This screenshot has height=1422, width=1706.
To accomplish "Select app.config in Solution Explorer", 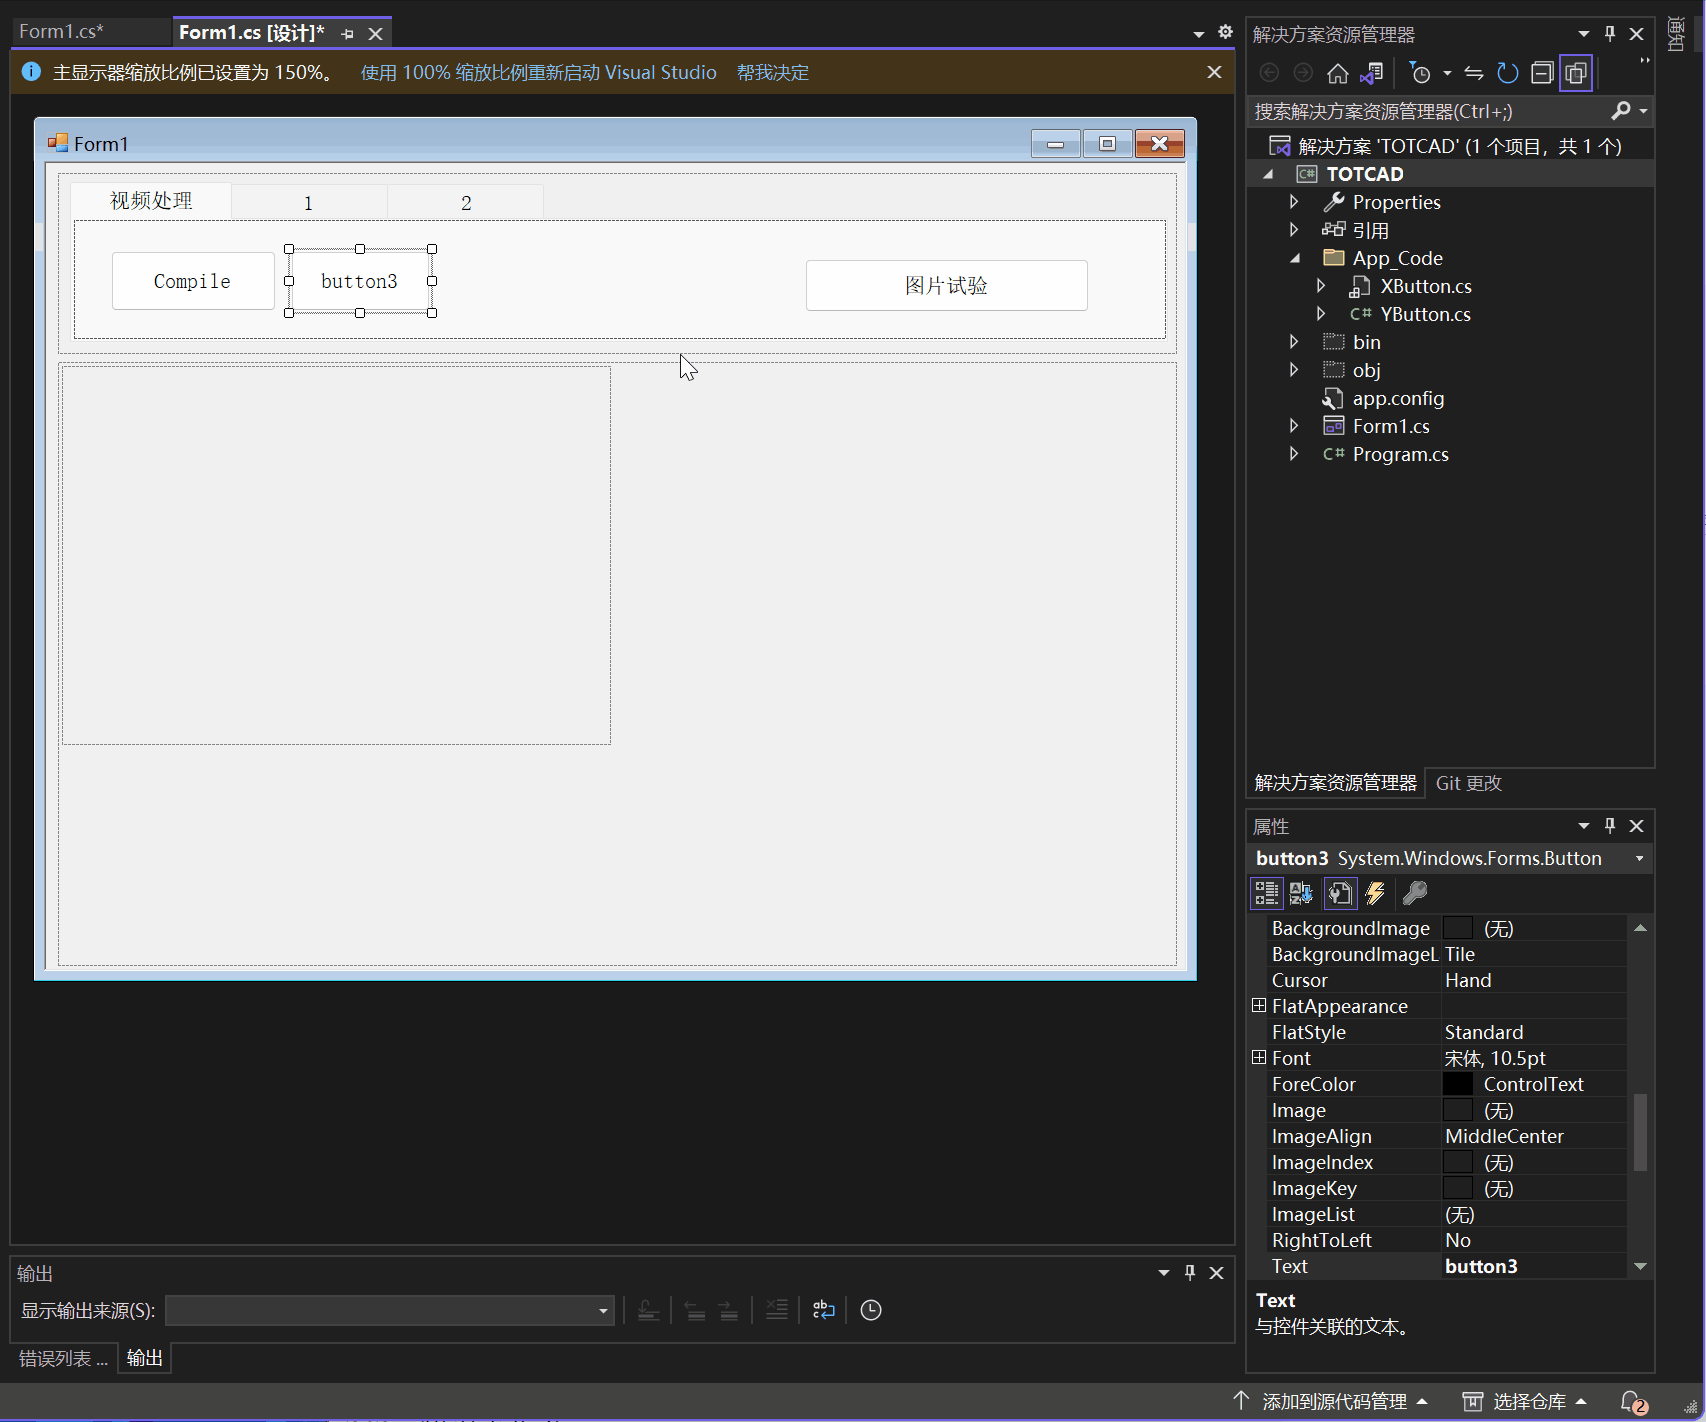I will pyautogui.click(x=1398, y=398).
